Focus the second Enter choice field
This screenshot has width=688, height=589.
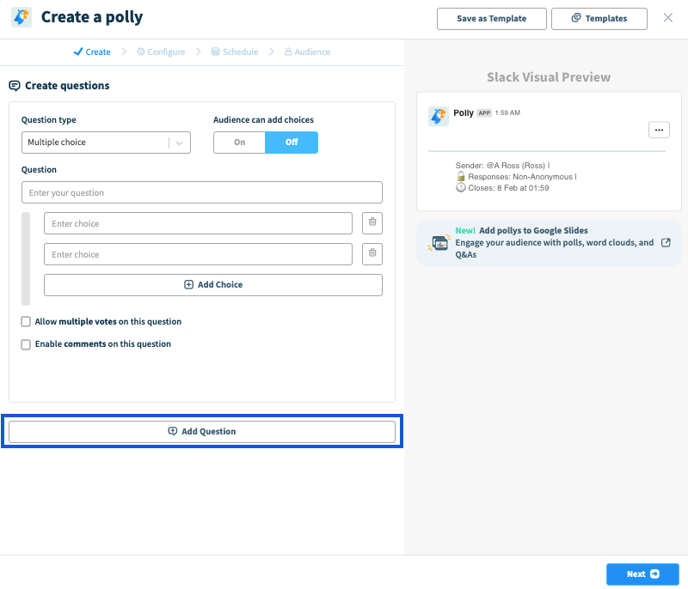click(x=198, y=254)
